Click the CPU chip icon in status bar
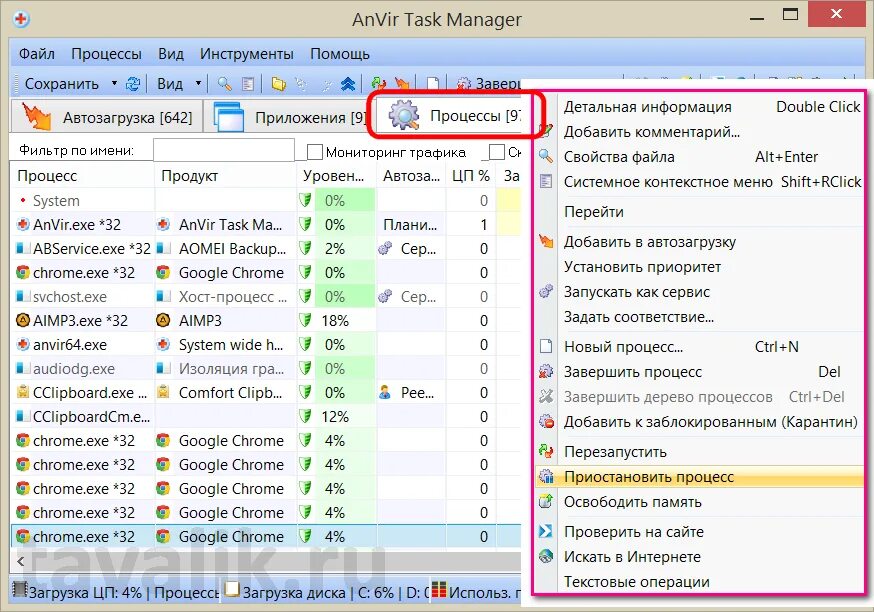Viewport: 874px width, 612px height. [20, 590]
